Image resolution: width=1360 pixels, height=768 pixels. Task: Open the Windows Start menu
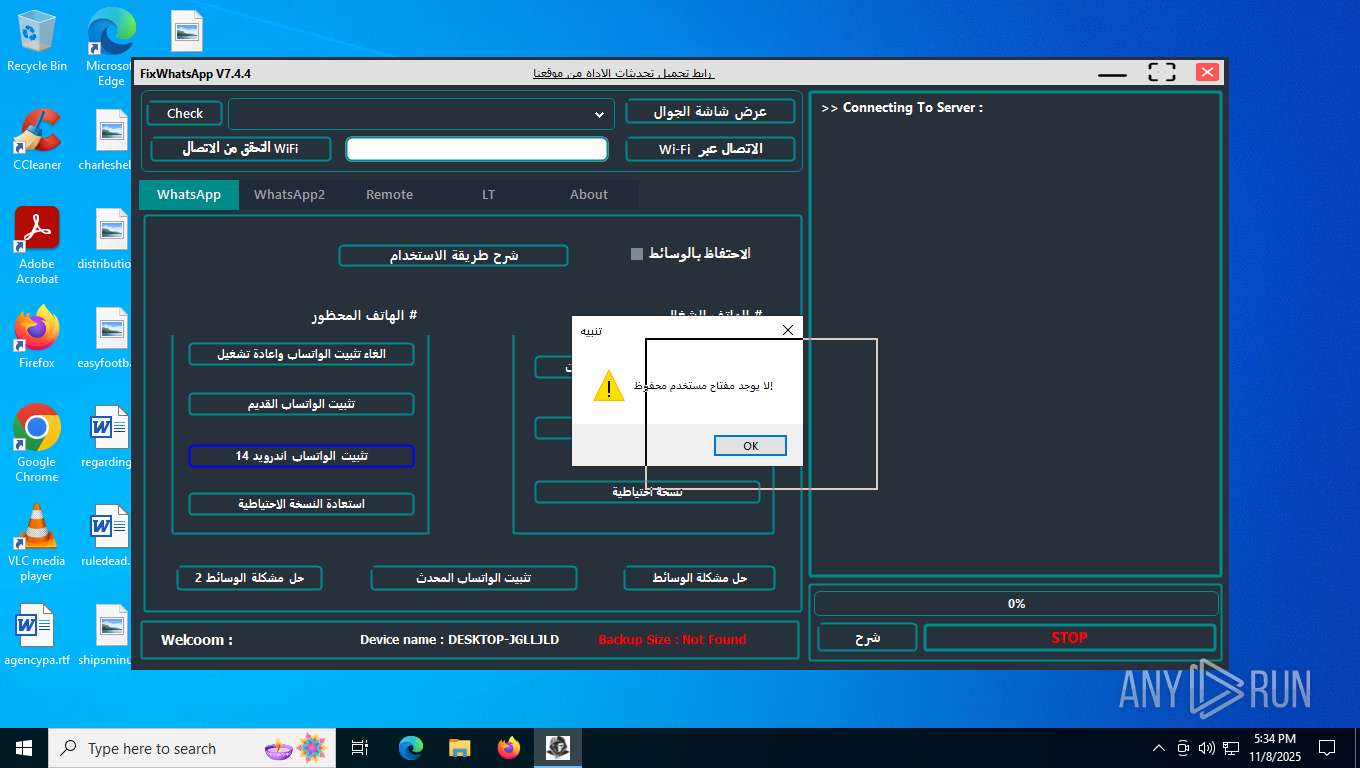pos(24,748)
